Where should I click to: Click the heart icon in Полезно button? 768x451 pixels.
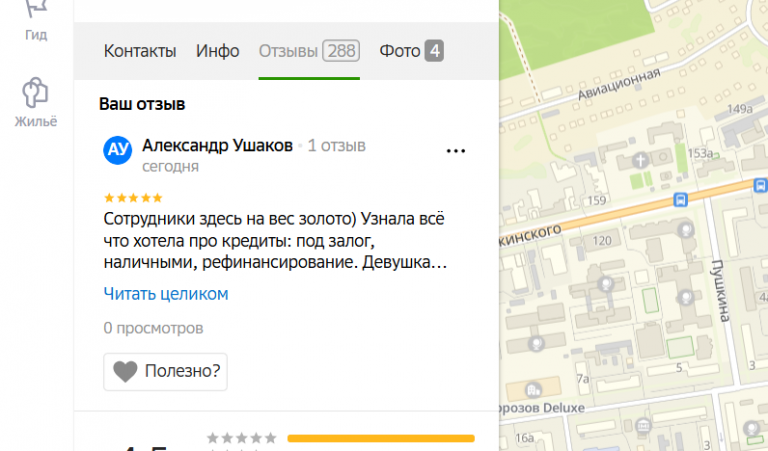tap(125, 372)
